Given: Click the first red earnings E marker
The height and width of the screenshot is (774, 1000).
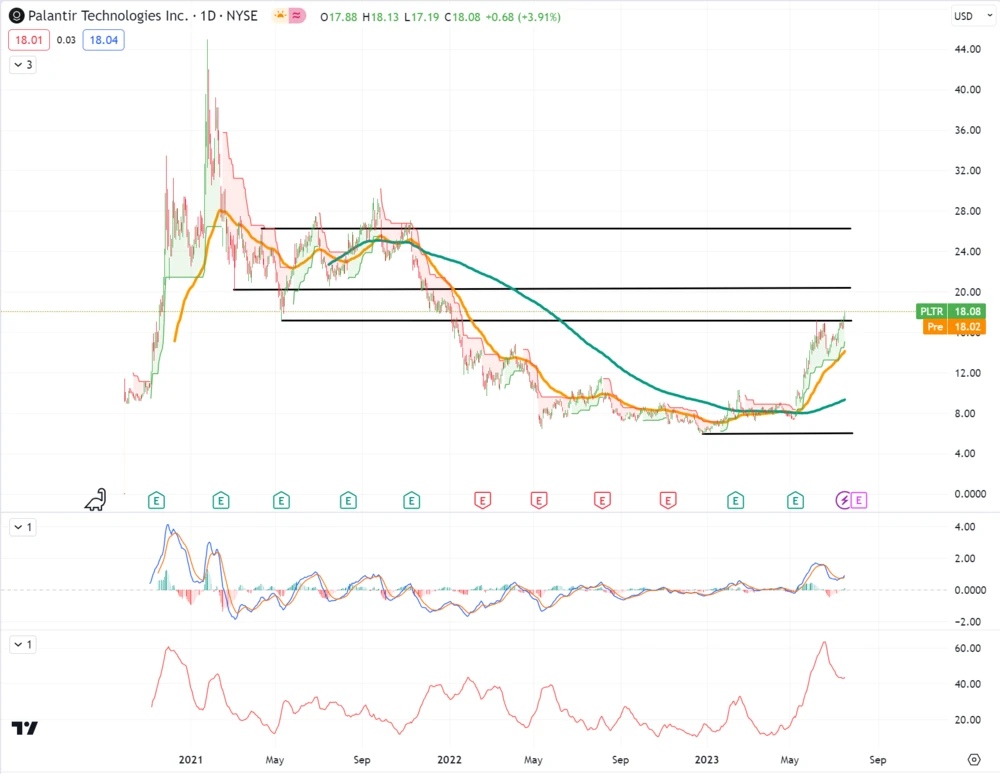Looking at the screenshot, I should [x=482, y=499].
